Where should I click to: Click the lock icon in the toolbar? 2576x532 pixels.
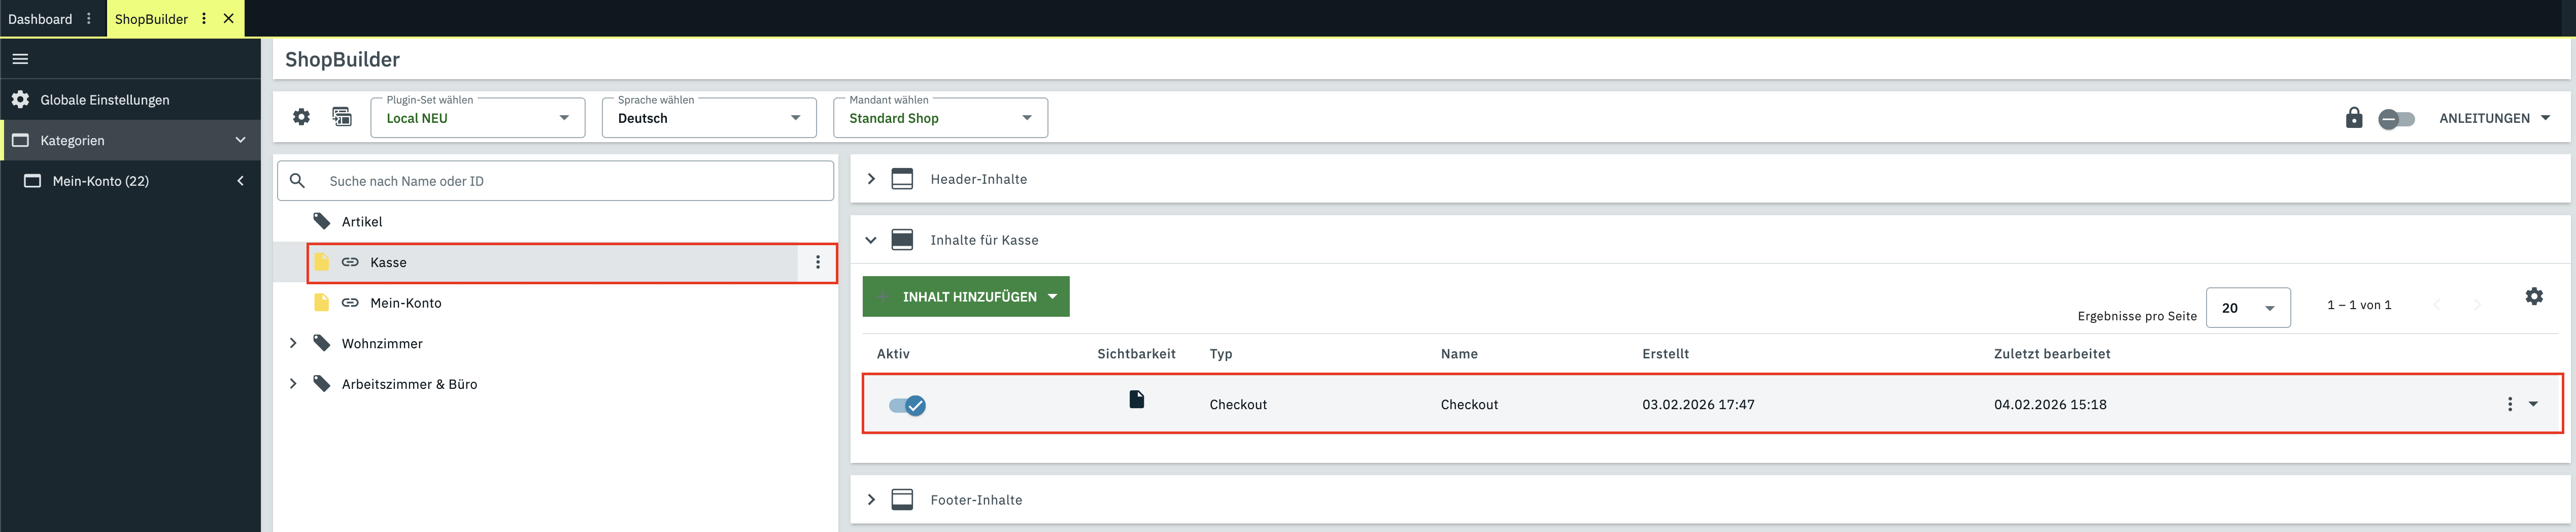(2354, 118)
